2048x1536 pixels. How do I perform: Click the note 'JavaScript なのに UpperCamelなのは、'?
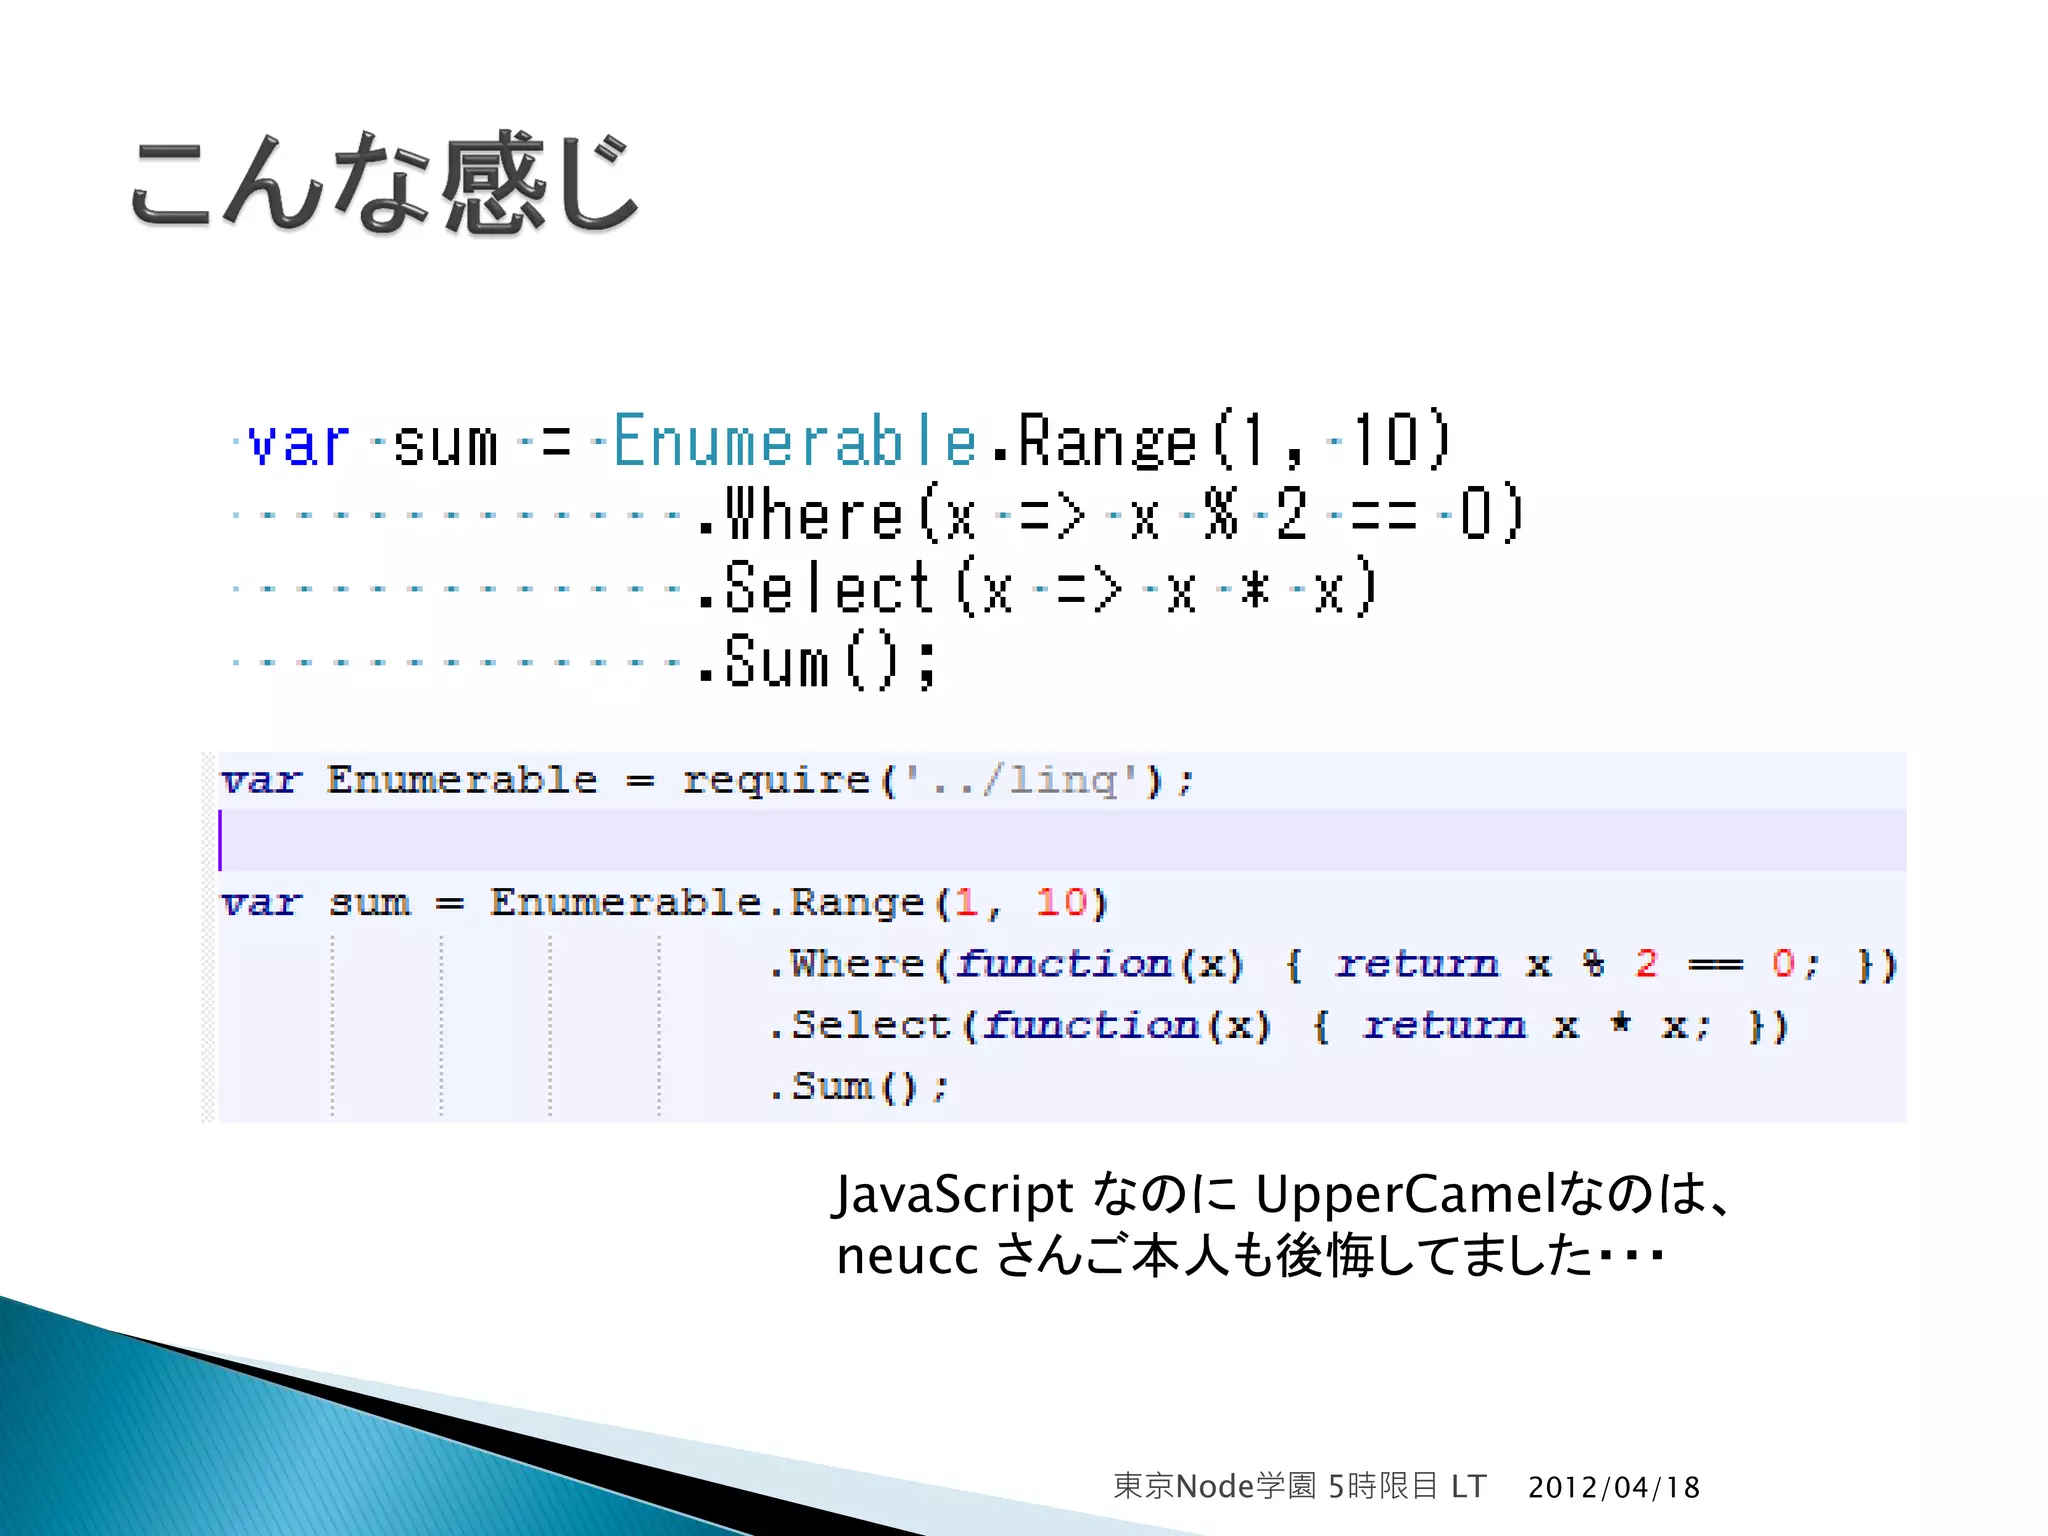tap(1284, 1194)
